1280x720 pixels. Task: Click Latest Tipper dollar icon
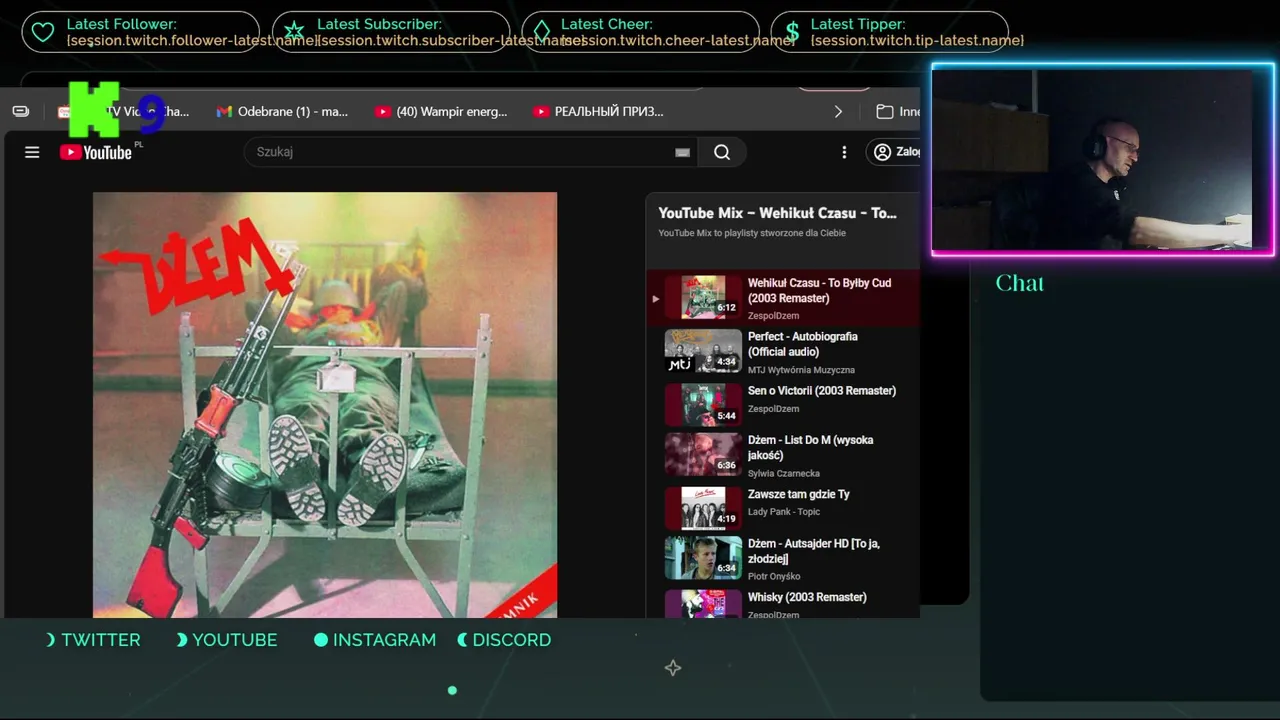click(792, 32)
